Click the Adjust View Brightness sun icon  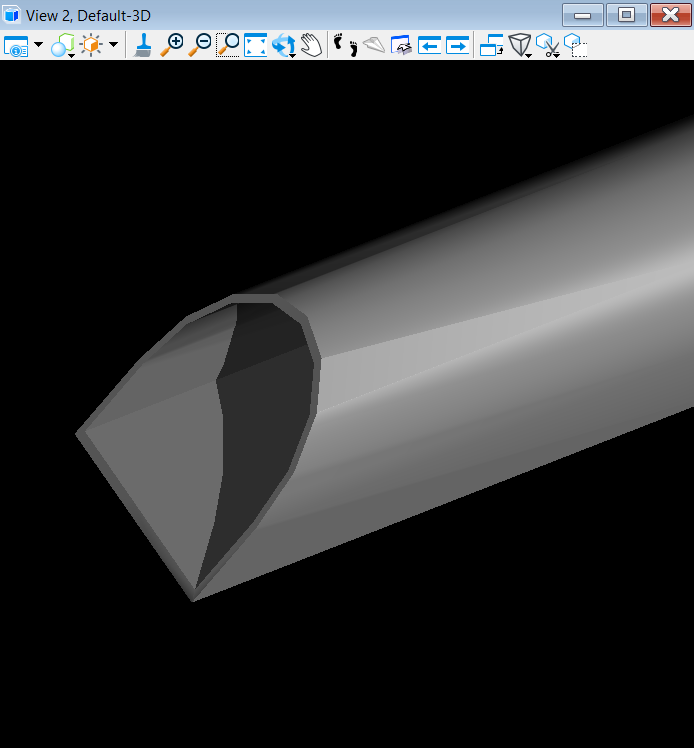tap(91, 45)
